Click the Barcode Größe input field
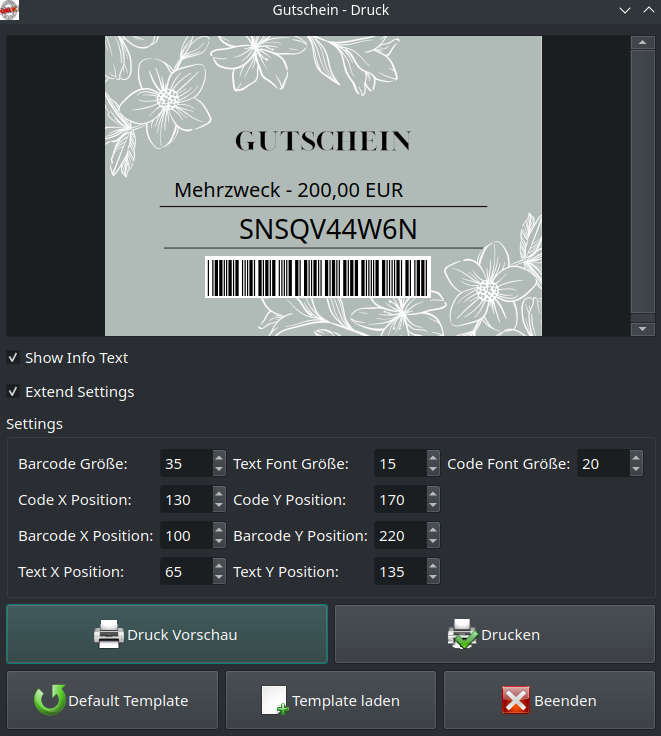This screenshot has height=736, width=661. 186,463
